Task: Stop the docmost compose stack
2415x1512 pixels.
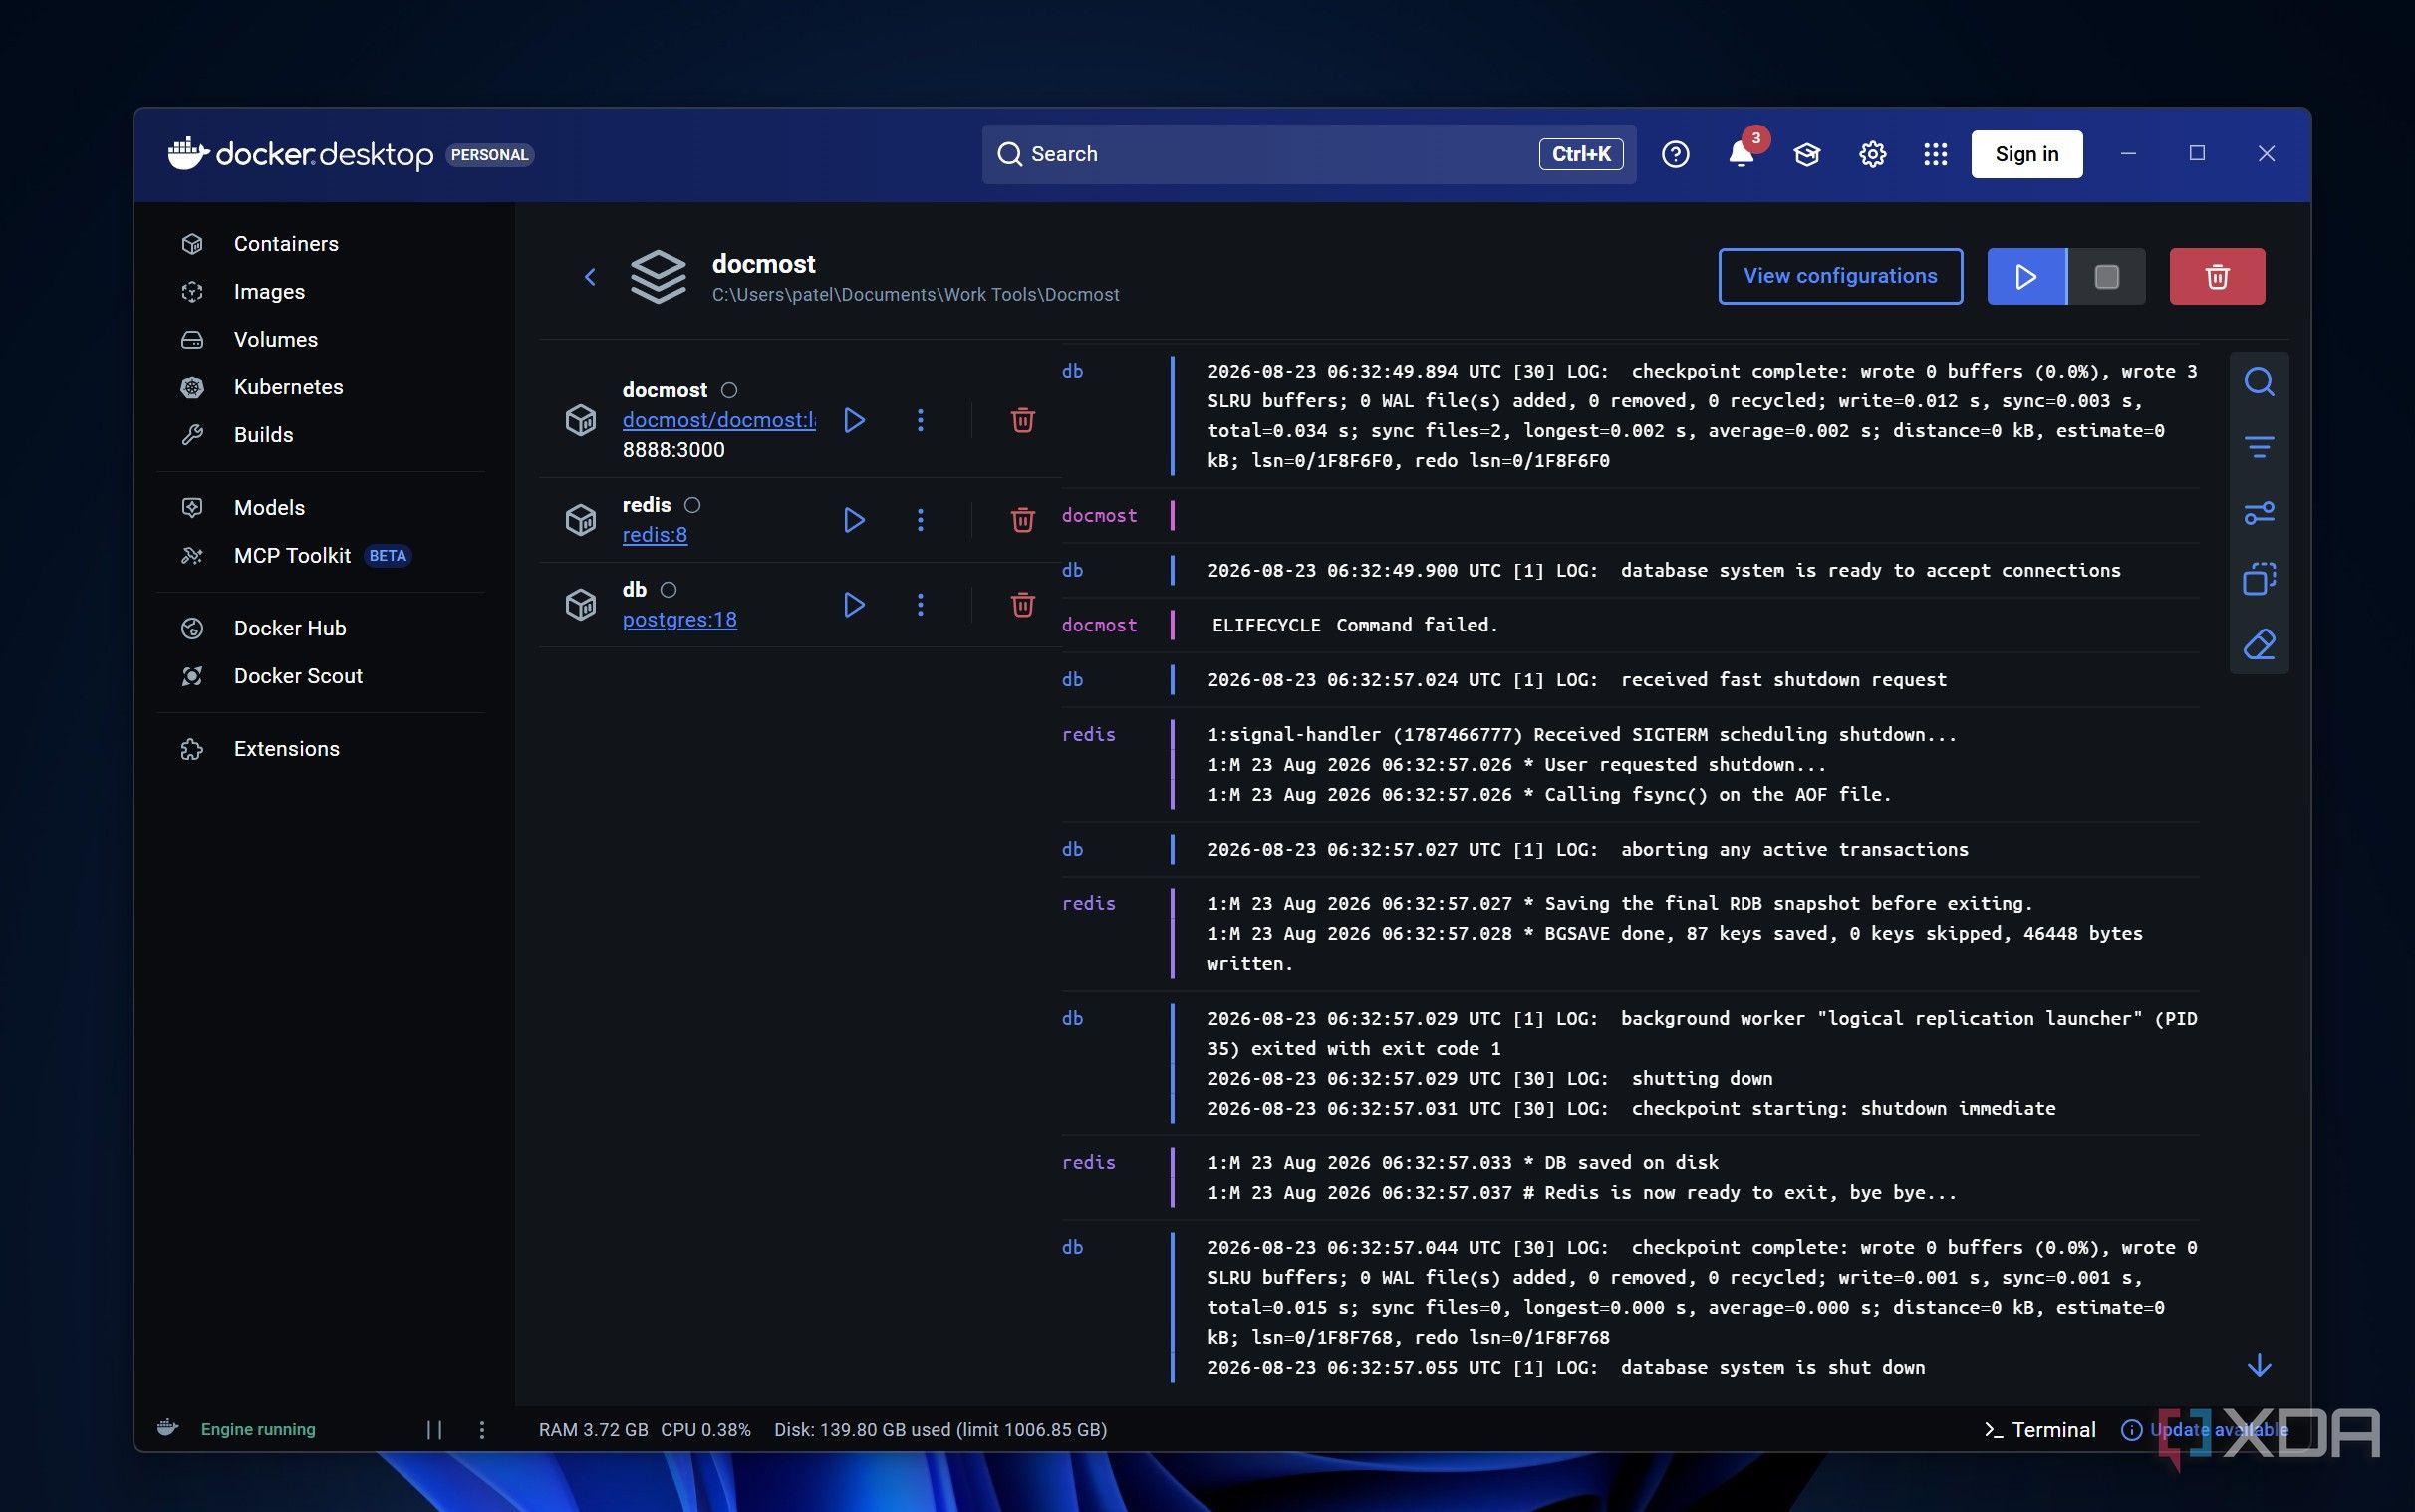Action: (x=2106, y=277)
